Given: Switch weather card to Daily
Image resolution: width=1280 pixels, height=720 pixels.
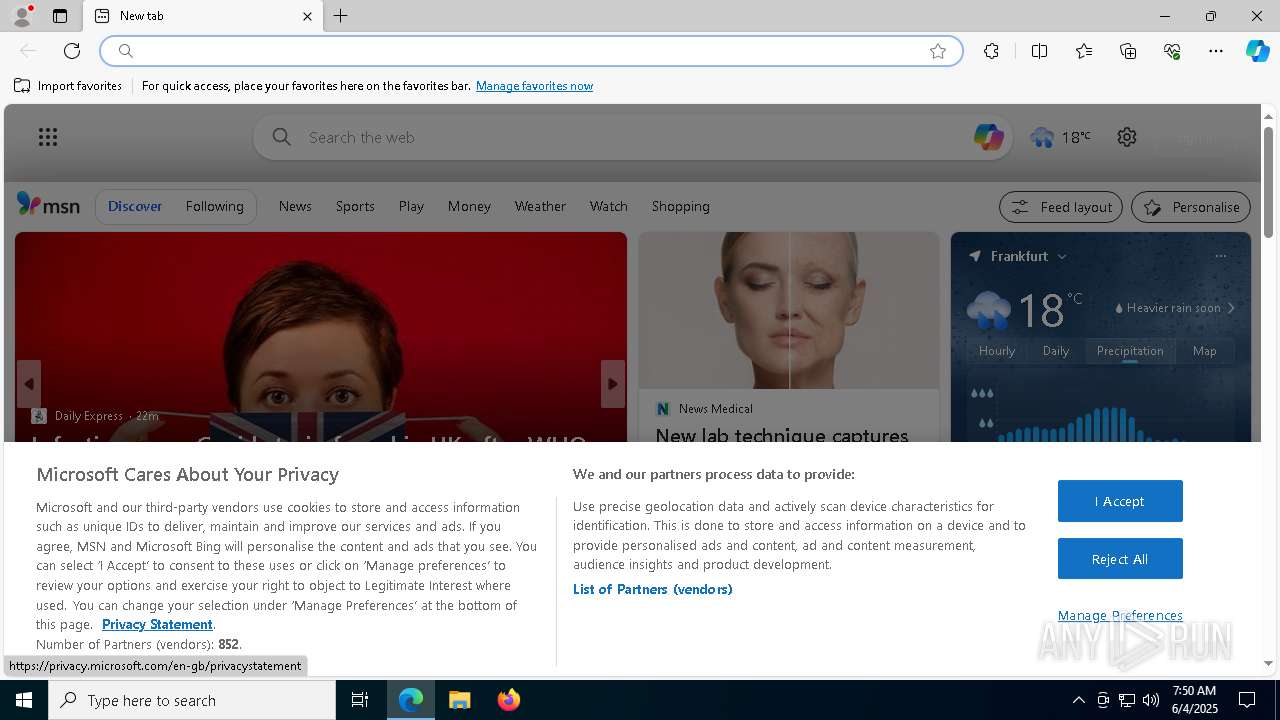Looking at the screenshot, I should (x=1056, y=351).
